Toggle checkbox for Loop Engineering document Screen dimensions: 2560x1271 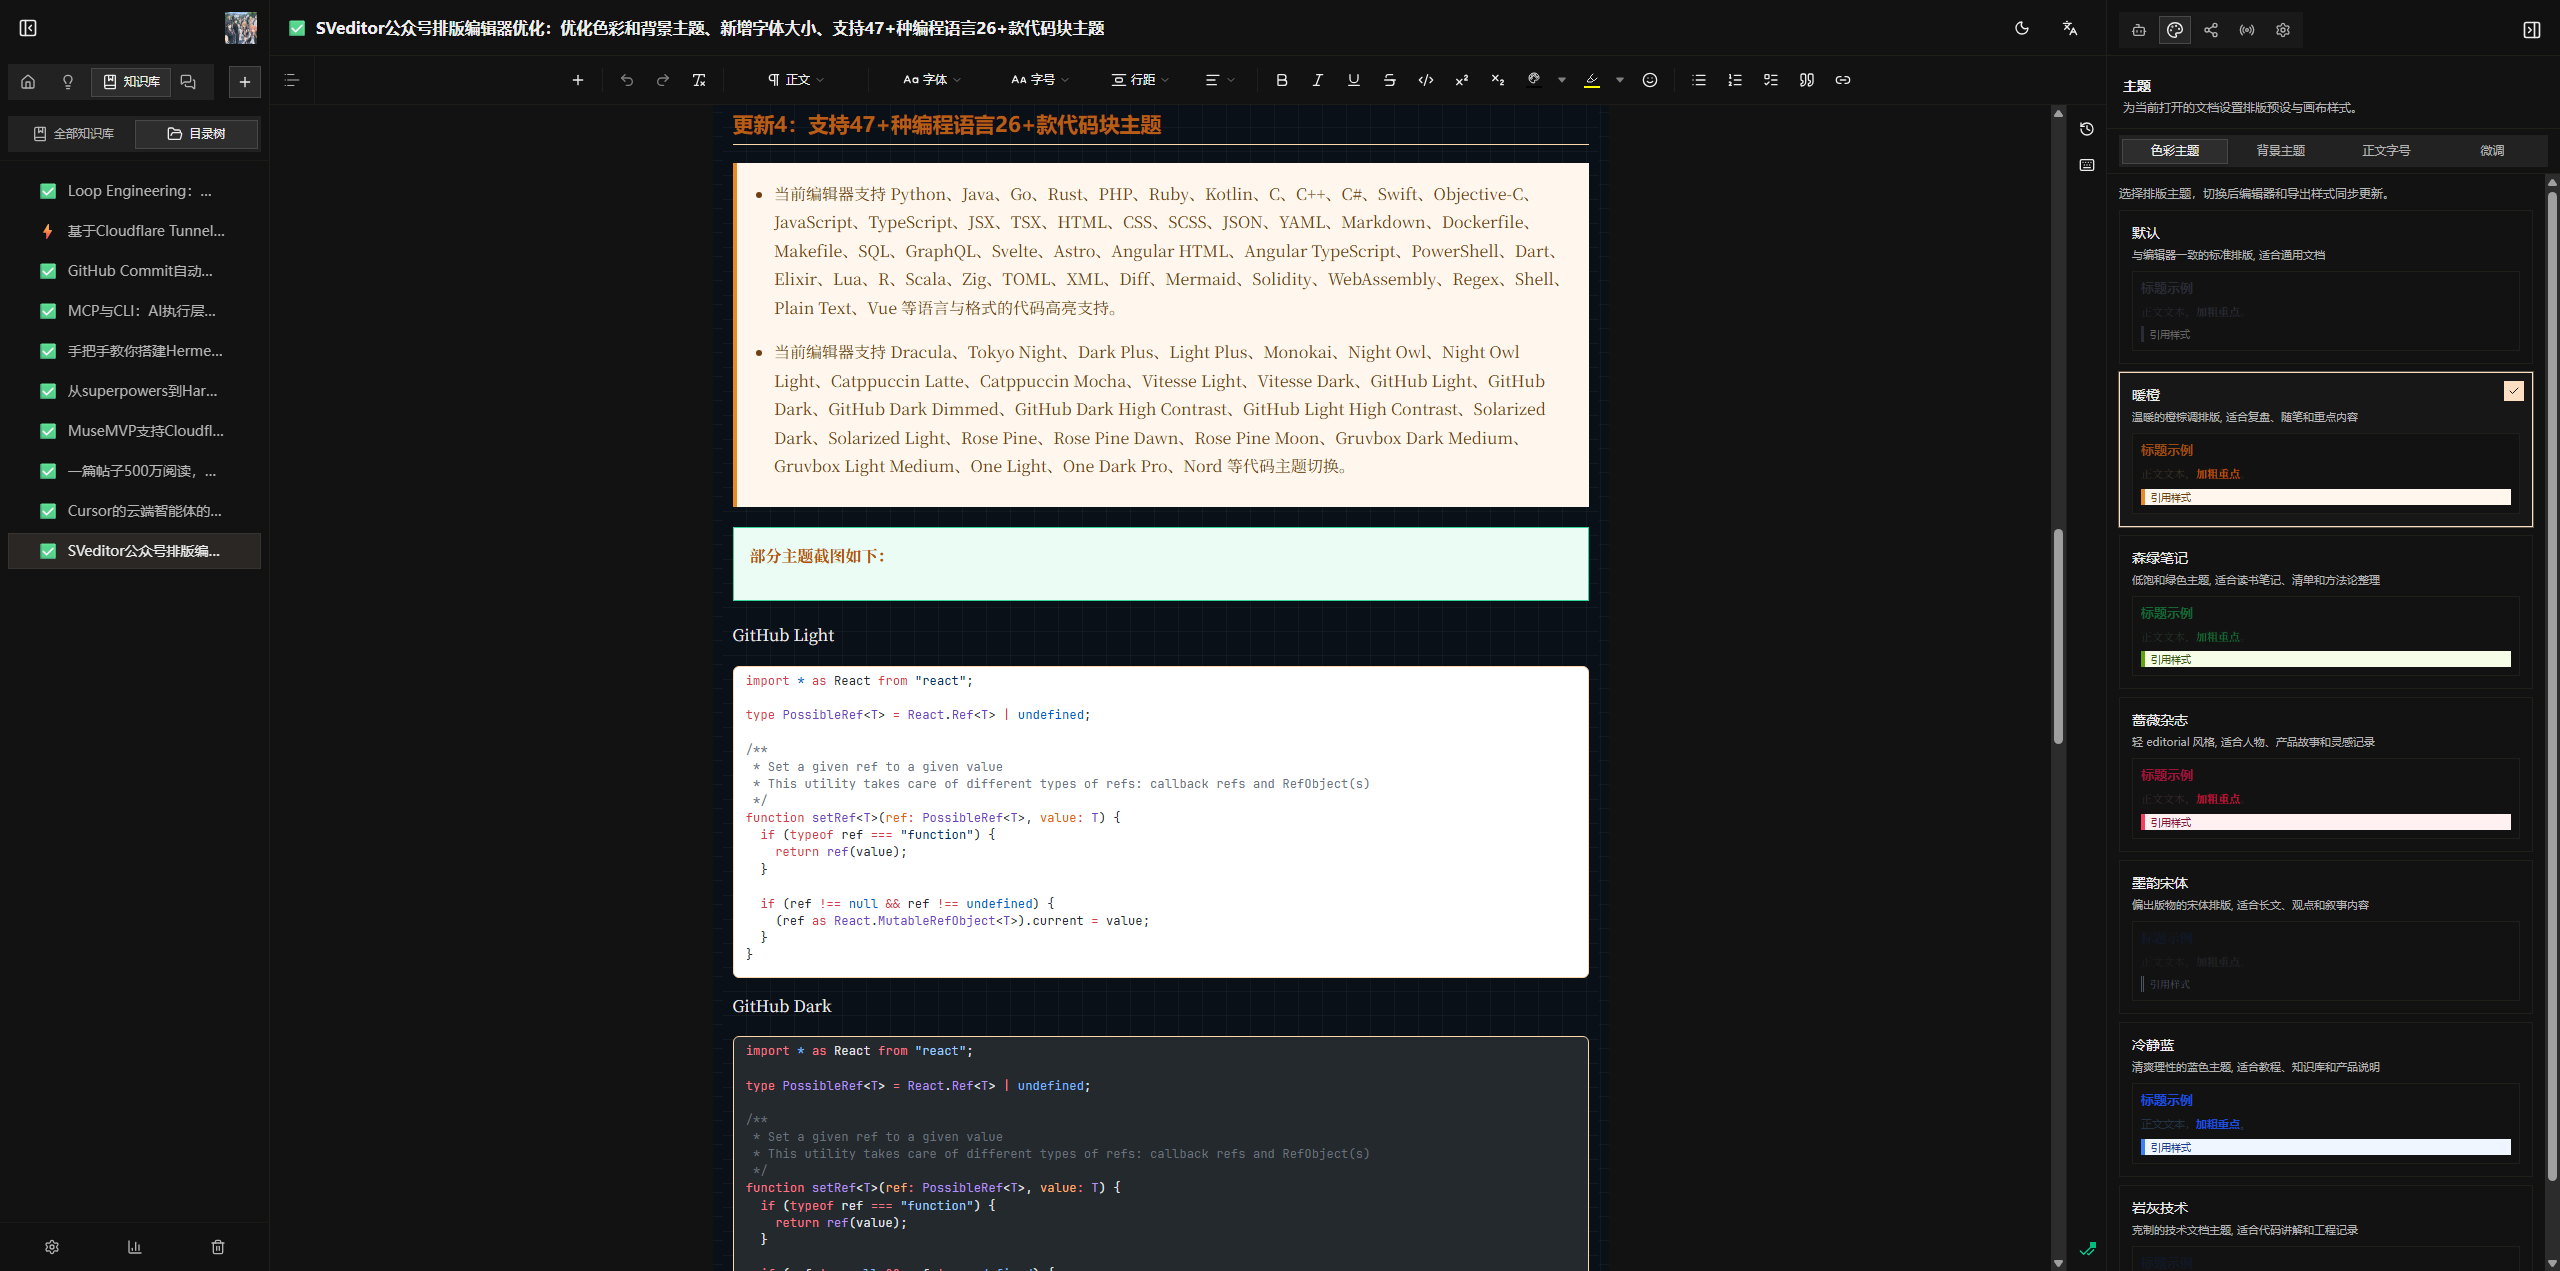click(x=48, y=191)
